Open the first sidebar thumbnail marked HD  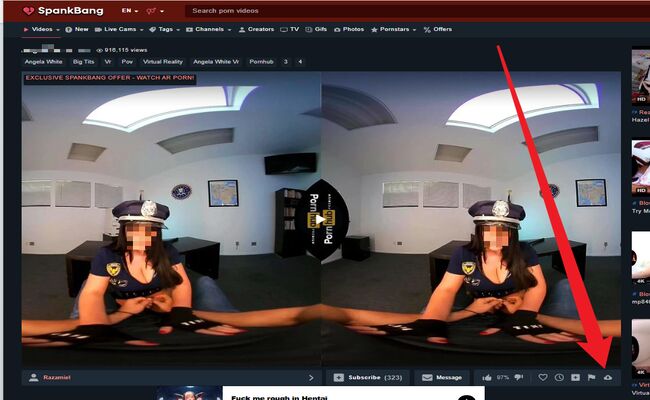[x=640, y=76]
